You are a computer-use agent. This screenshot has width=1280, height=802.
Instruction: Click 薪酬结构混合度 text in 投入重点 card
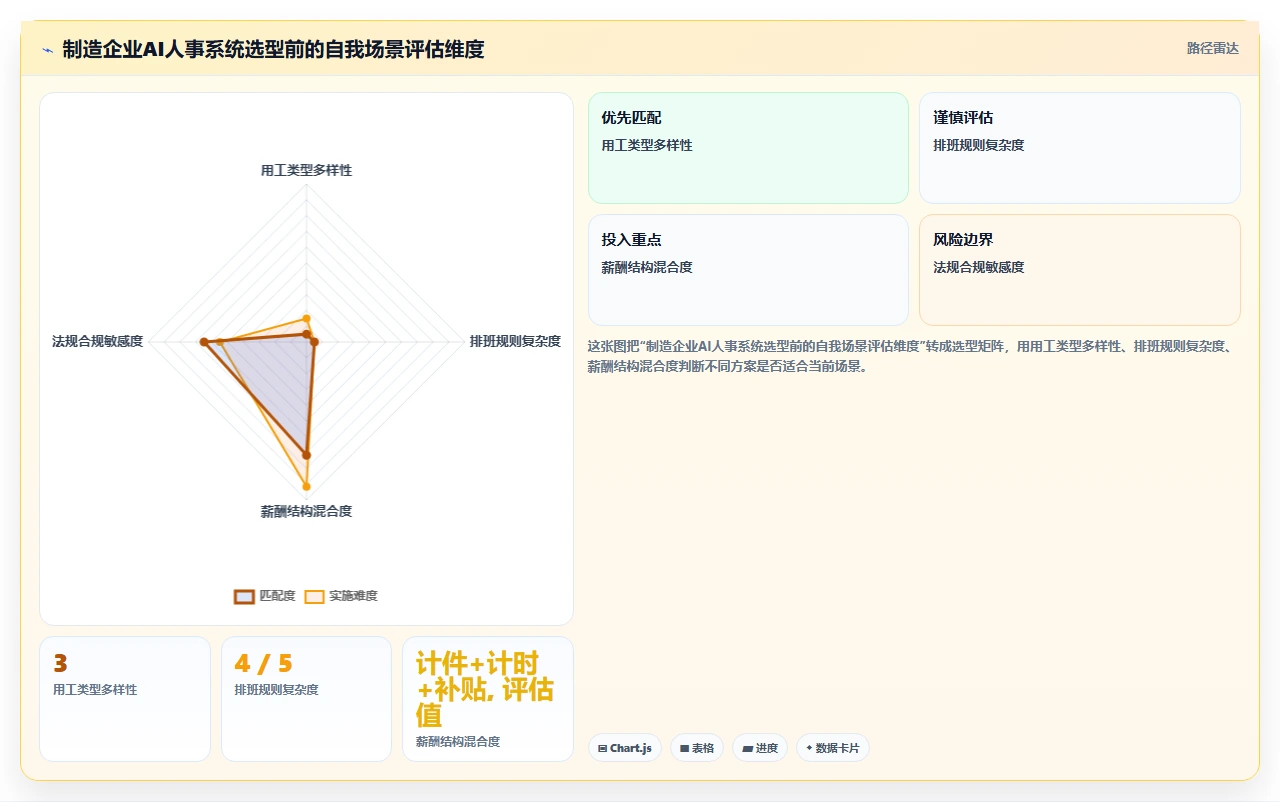click(647, 267)
